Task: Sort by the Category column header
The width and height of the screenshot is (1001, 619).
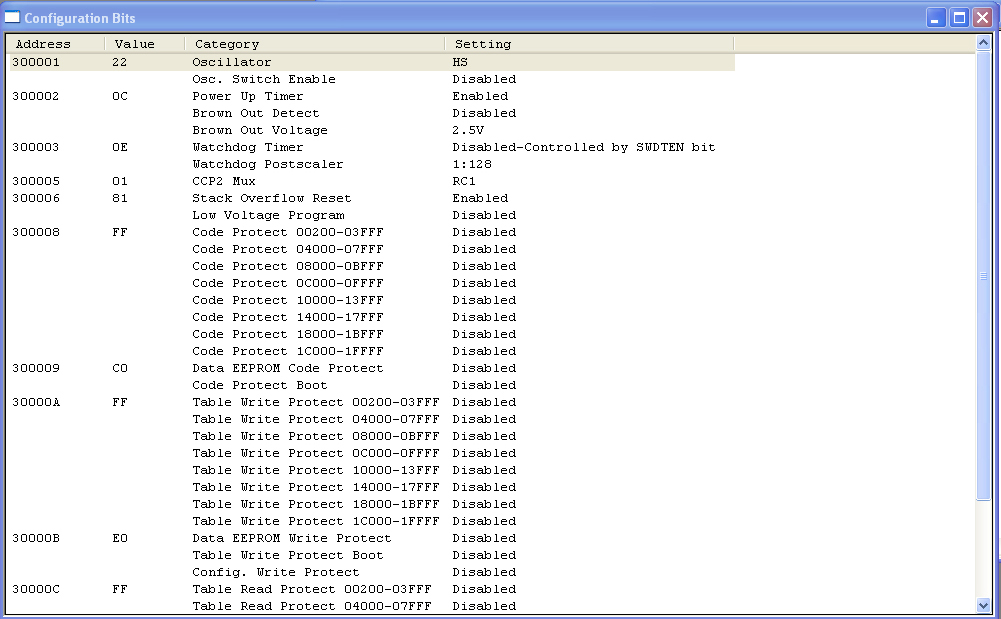Action: 315,44
